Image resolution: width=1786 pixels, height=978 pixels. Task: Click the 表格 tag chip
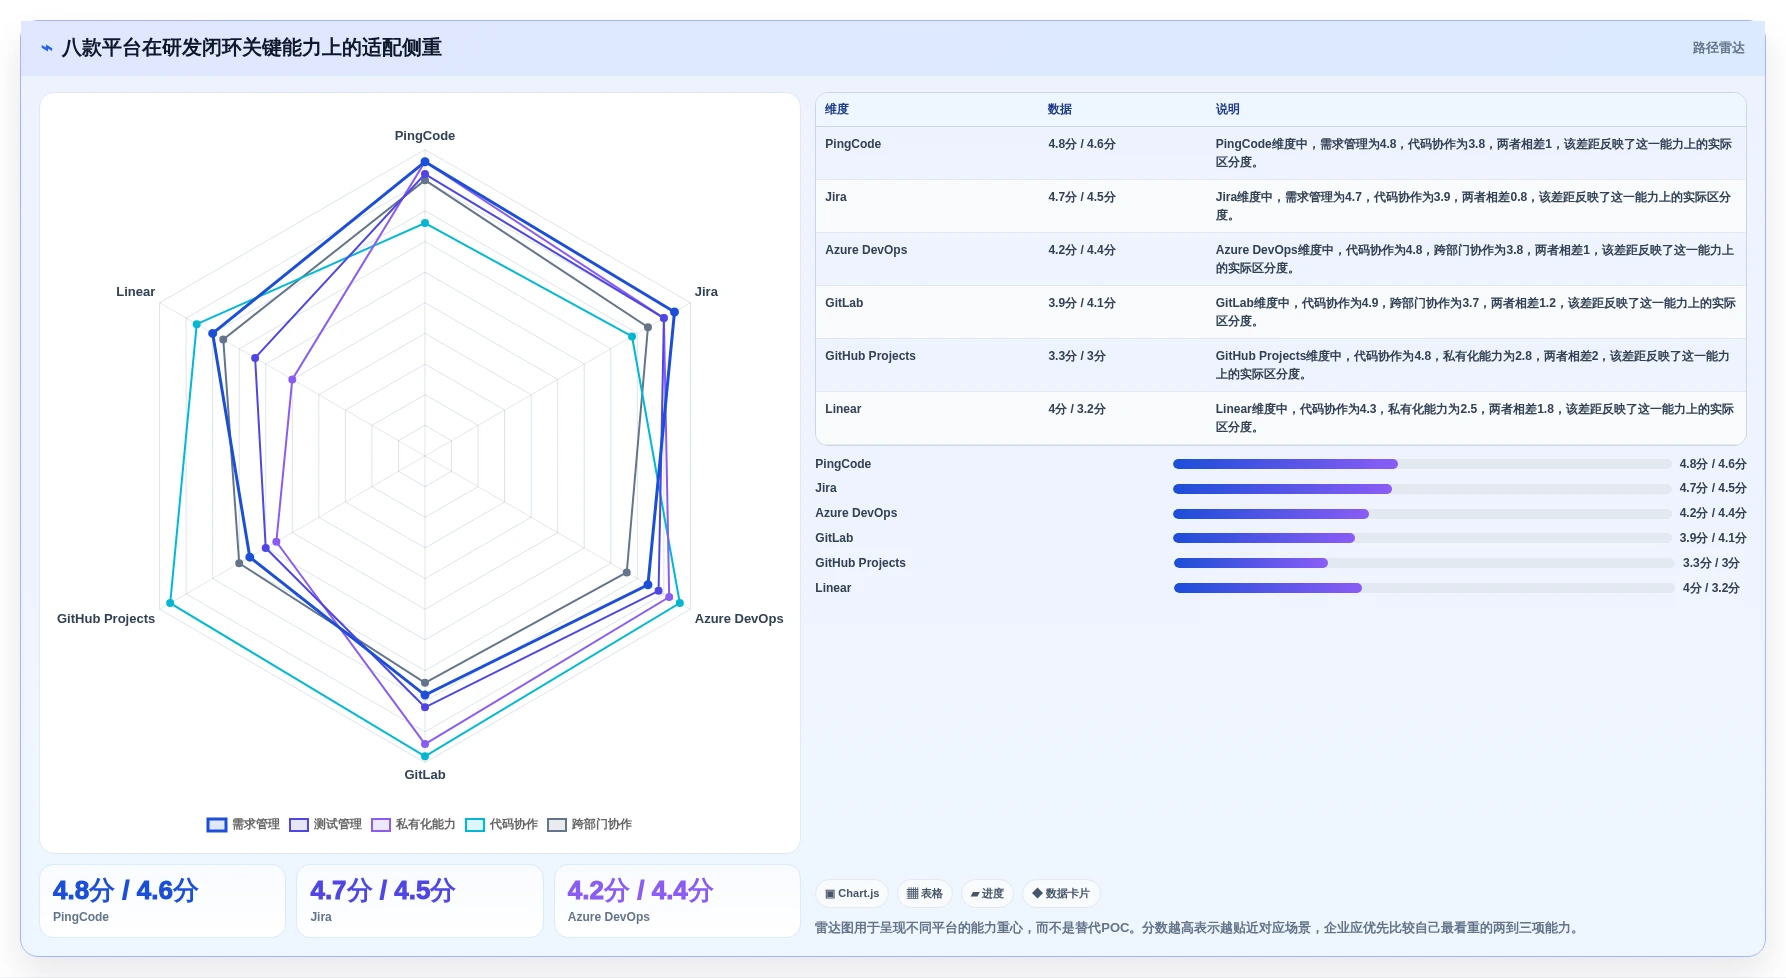click(x=924, y=894)
